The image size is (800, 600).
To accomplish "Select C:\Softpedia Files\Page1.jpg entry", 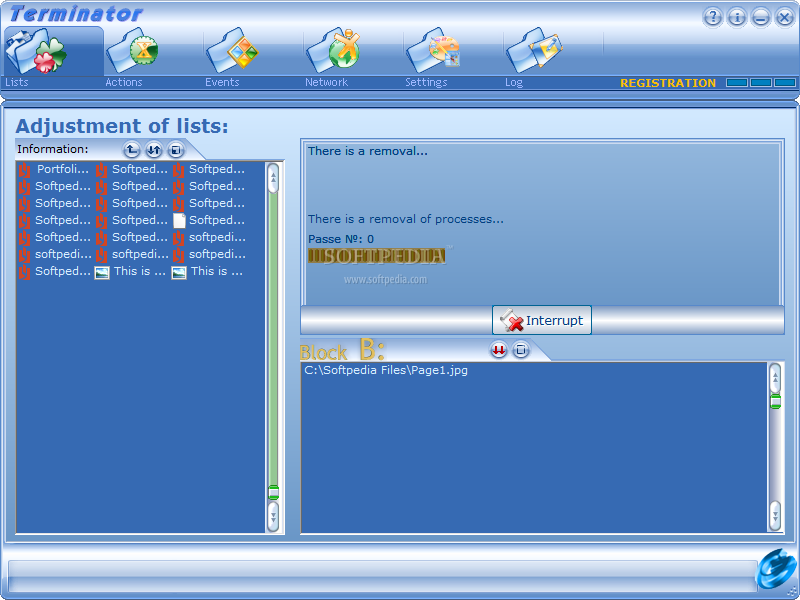I will coord(386,370).
